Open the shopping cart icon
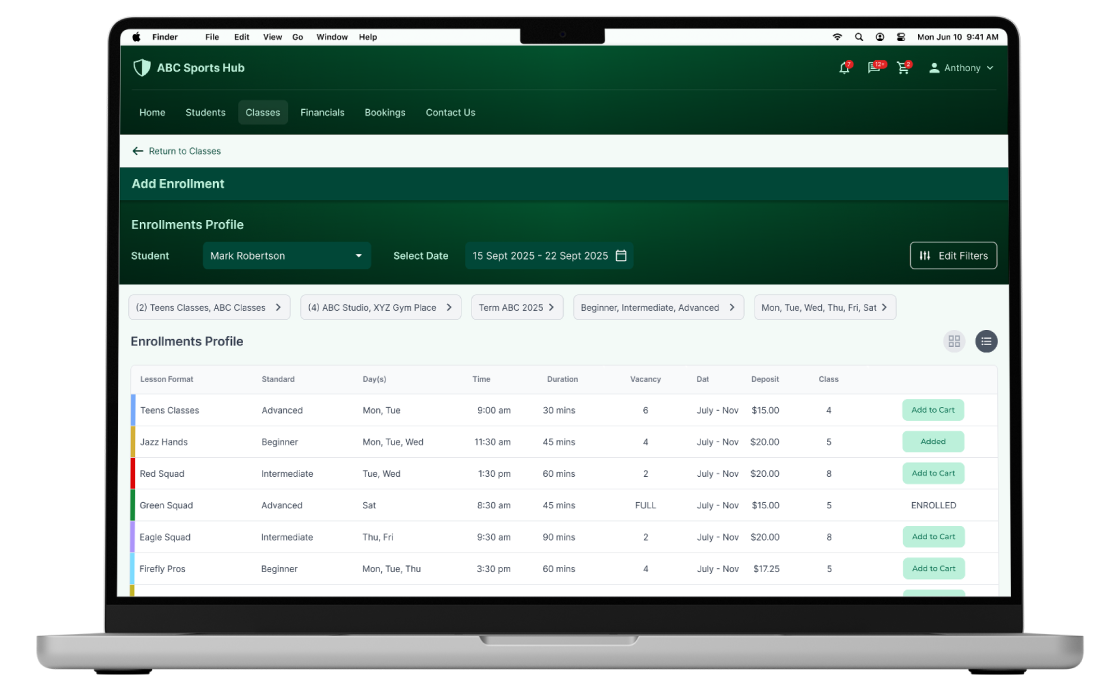 904,68
